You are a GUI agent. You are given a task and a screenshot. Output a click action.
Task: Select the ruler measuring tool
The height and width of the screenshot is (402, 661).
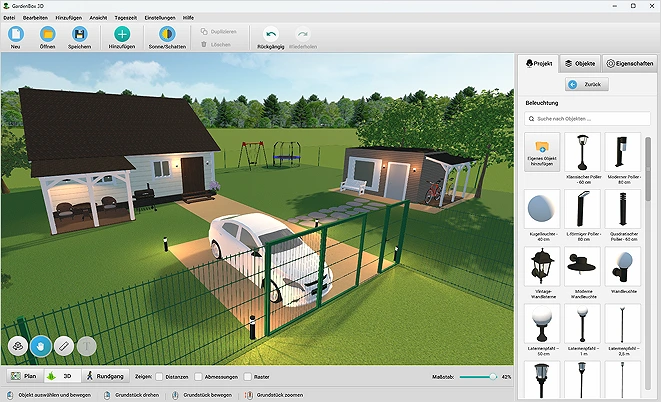(x=64, y=346)
